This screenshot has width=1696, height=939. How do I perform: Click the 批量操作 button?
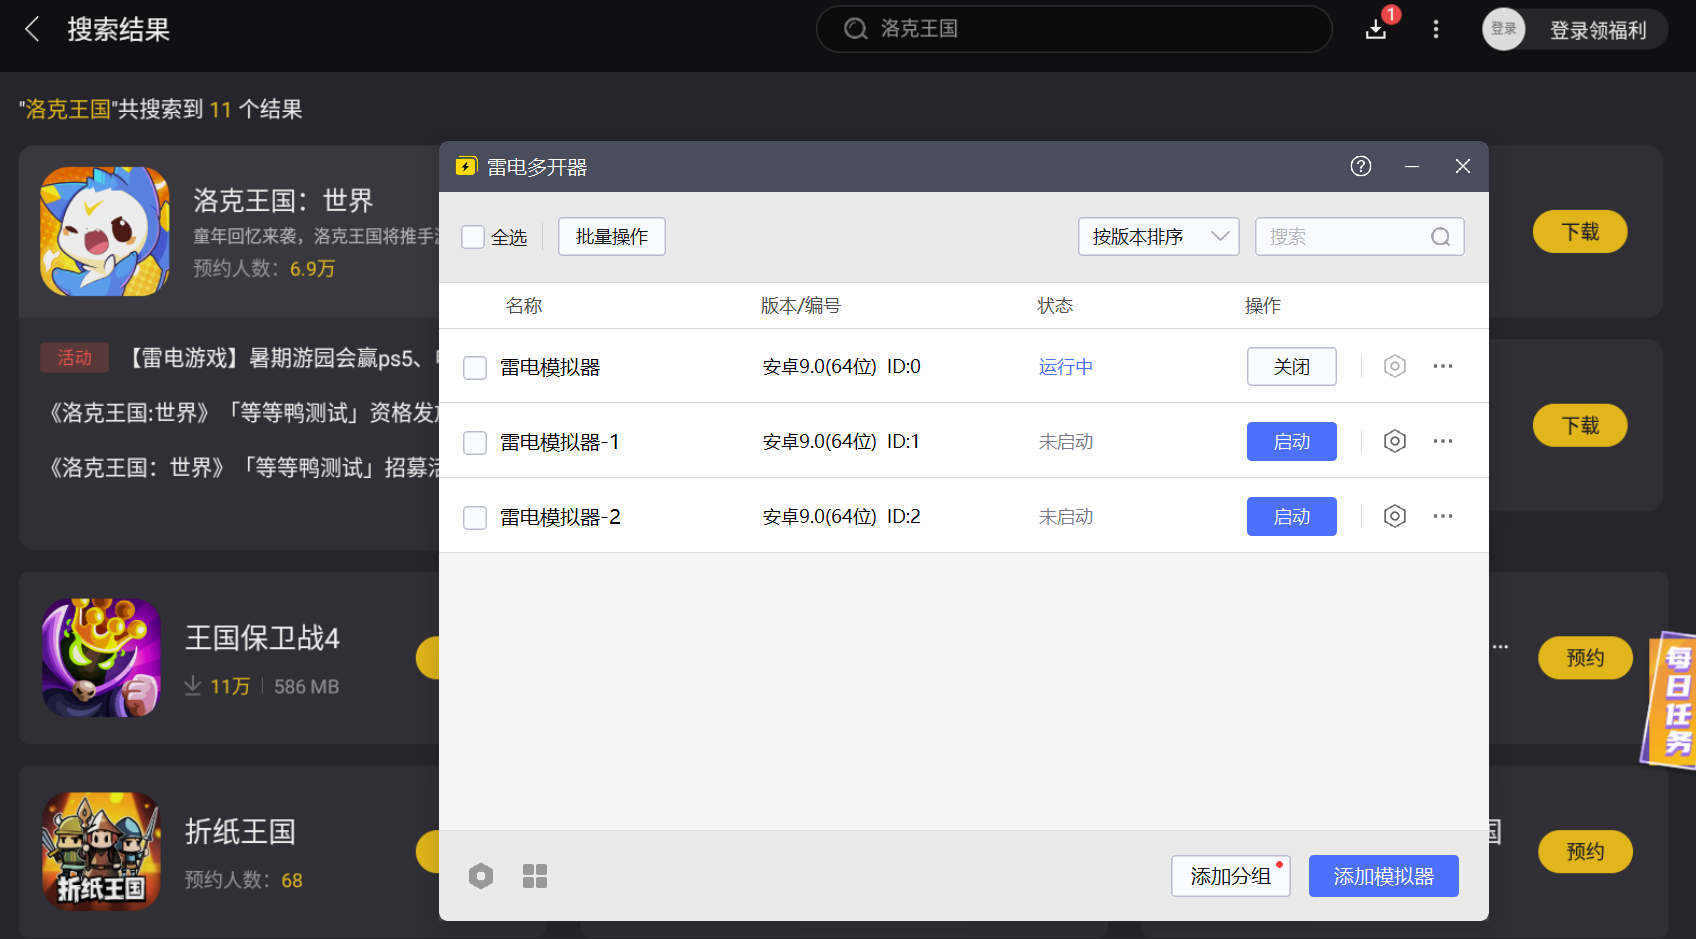click(x=612, y=237)
